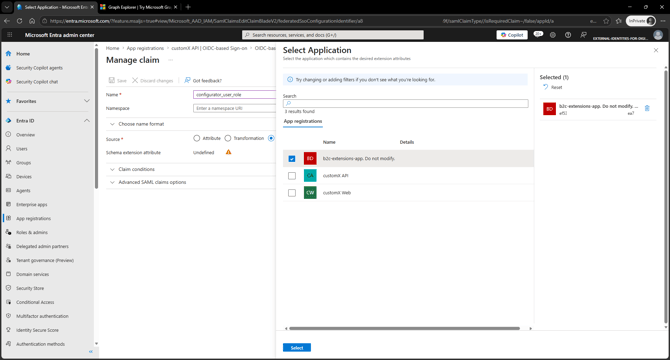Select Transformation source radio button
This screenshot has height=360, width=670.
point(228,138)
